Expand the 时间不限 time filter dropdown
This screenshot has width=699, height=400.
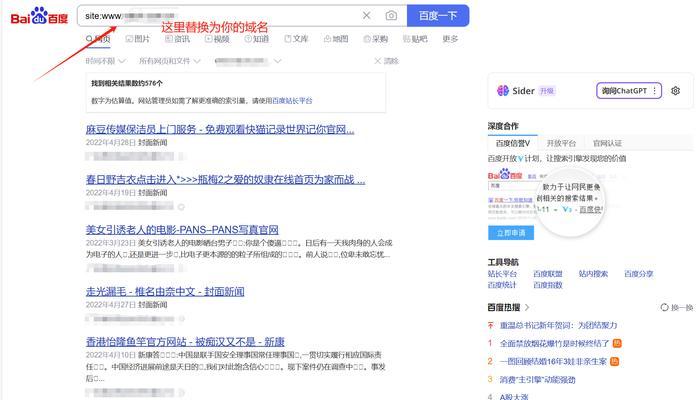pos(105,61)
